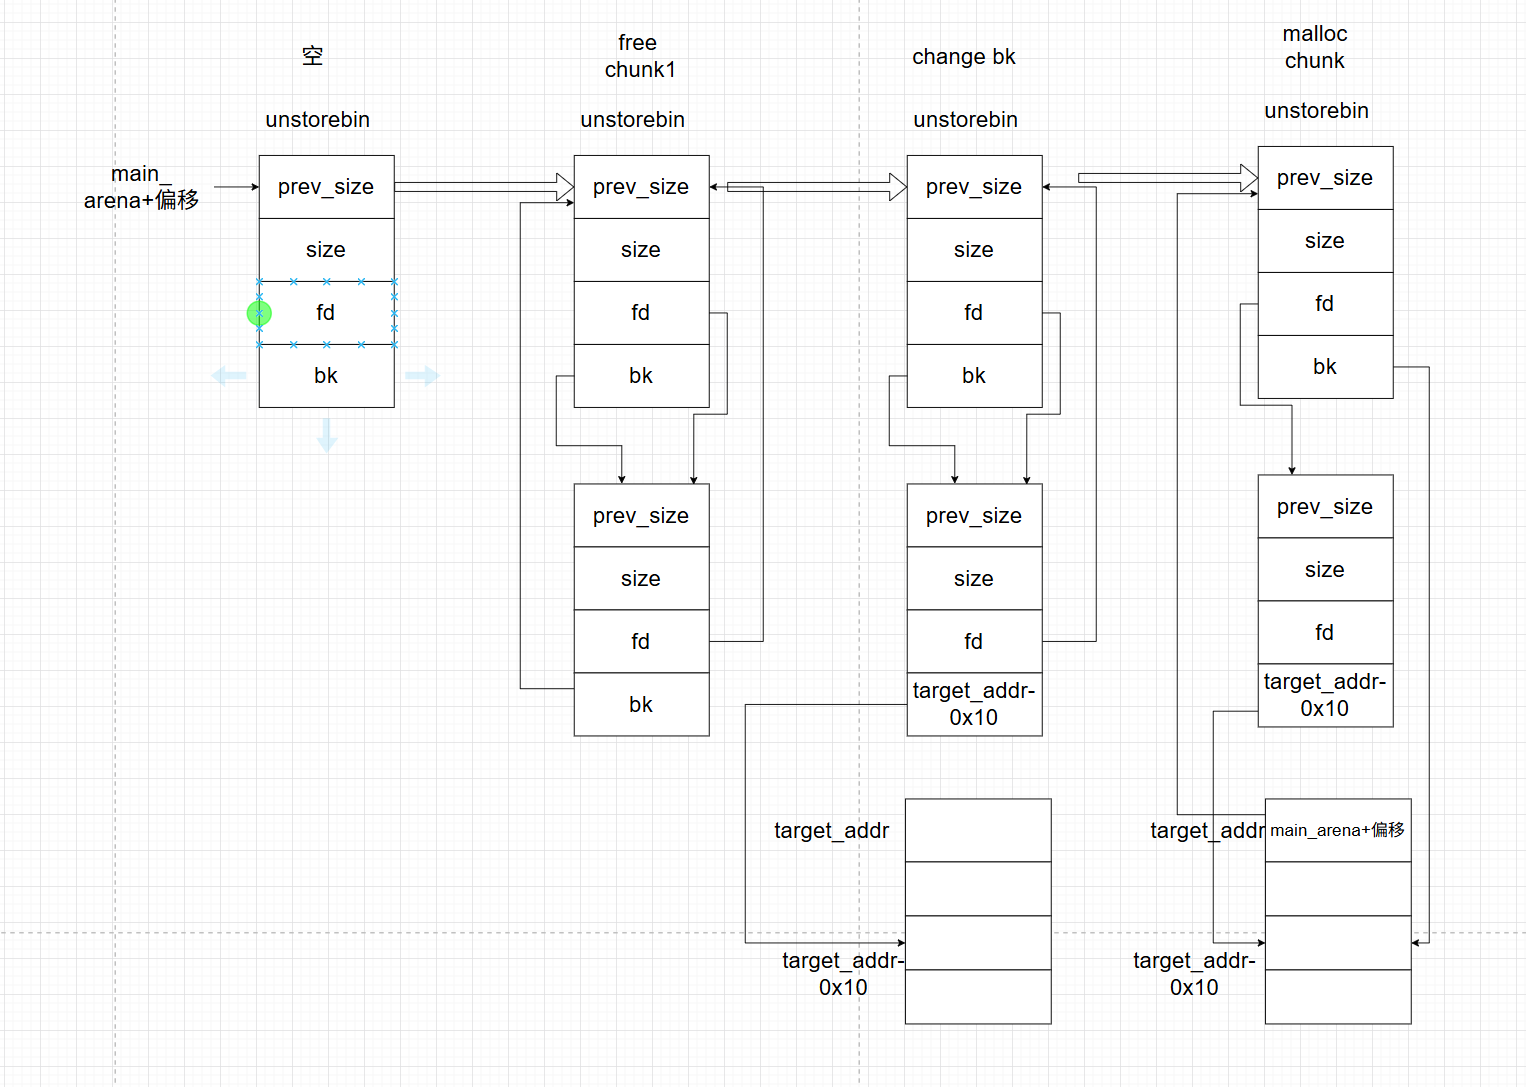This screenshot has height=1087, width=1526.
Task: Click the green handle on the selected fd cell
Action: [x=259, y=314]
